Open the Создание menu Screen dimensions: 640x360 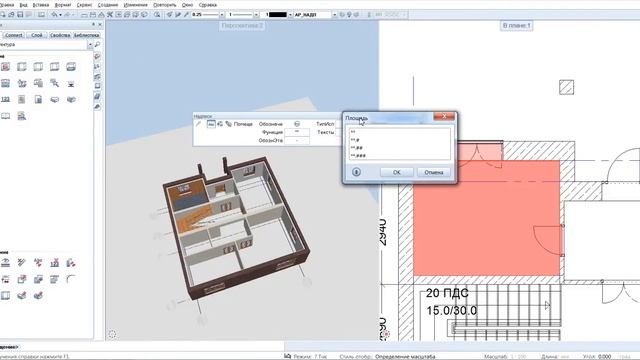[108, 5]
